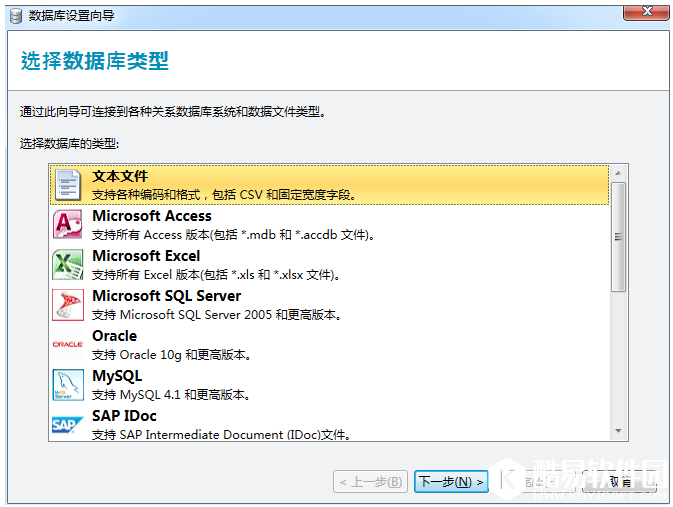Close the database setup wizard window
Image resolution: width=673 pixels, height=507 pixels.
pos(646,12)
